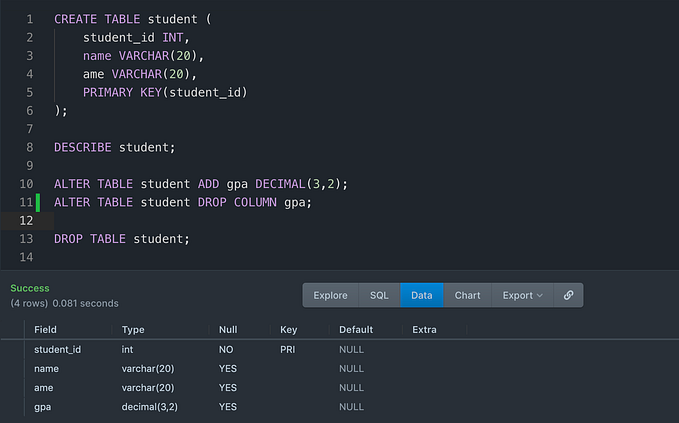The width and height of the screenshot is (679, 423).
Task: Place cursor on the DESCRIBE student line
Action: 115,148
